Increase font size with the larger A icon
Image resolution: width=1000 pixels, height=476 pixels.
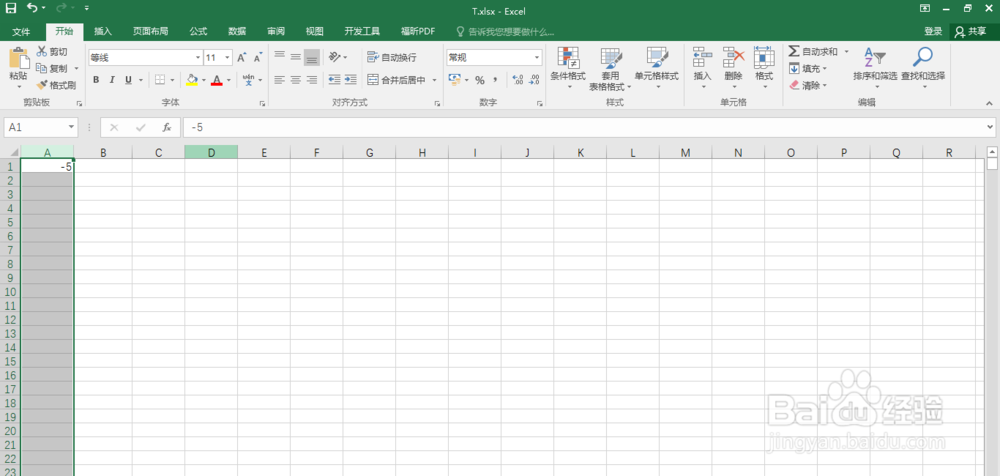click(242, 57)
